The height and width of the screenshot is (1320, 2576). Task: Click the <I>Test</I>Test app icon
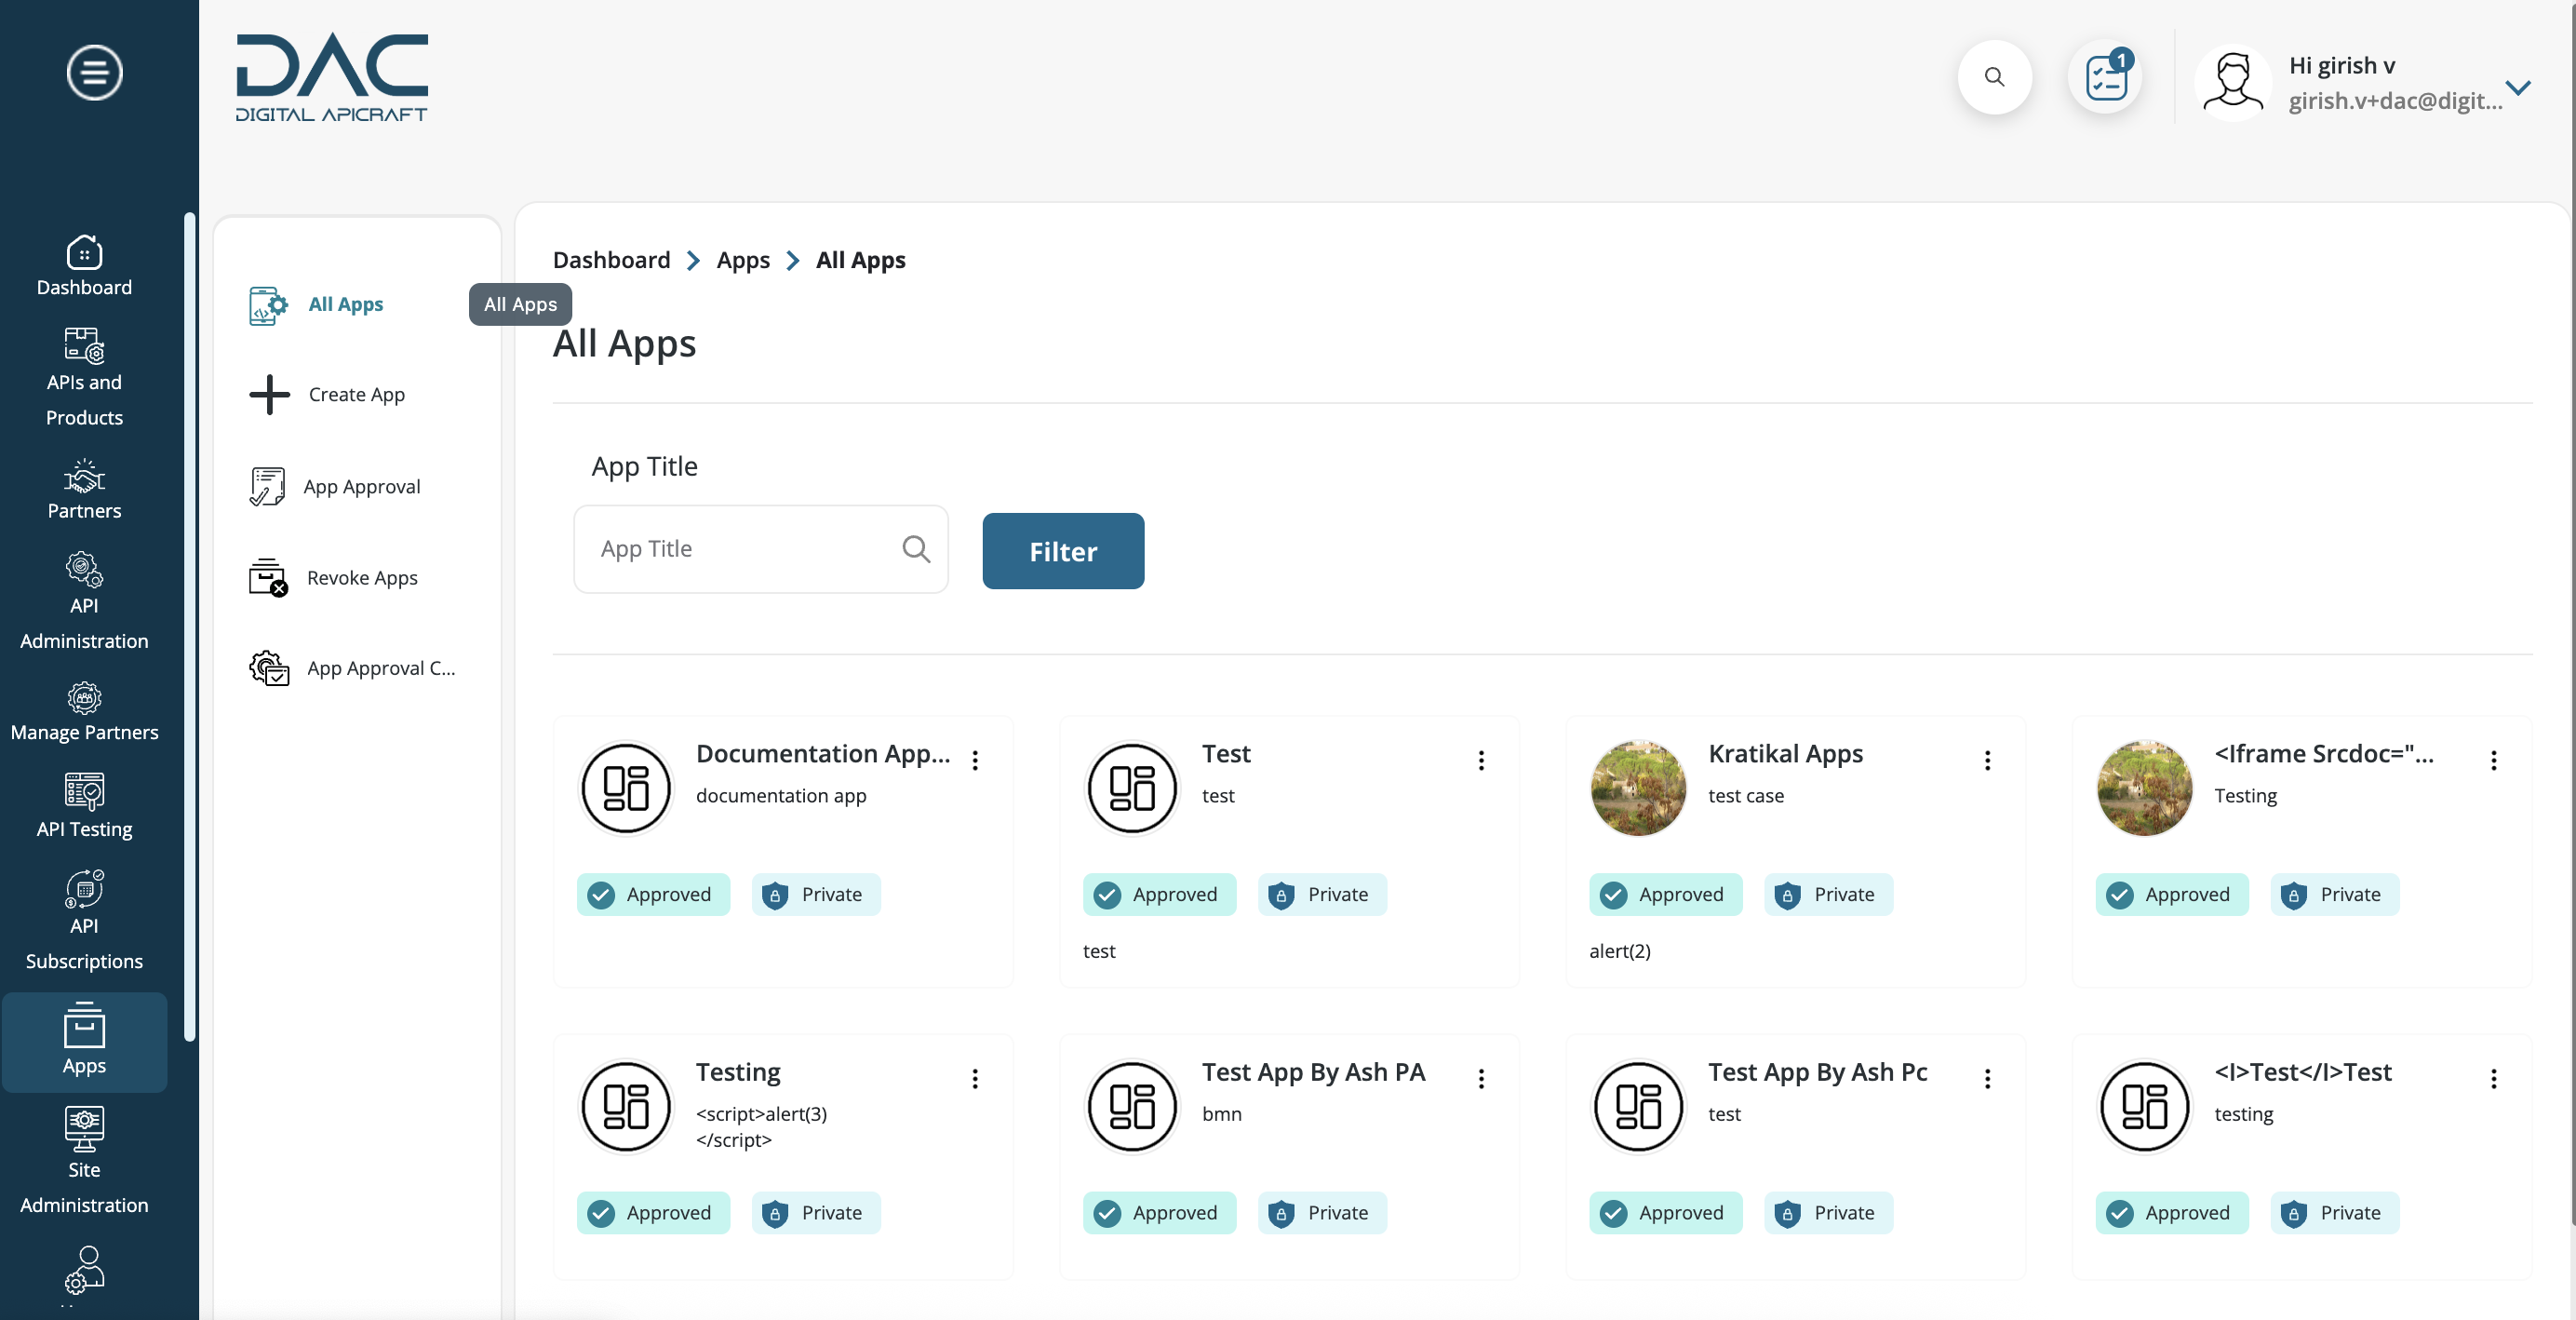coord(2143,1105)
